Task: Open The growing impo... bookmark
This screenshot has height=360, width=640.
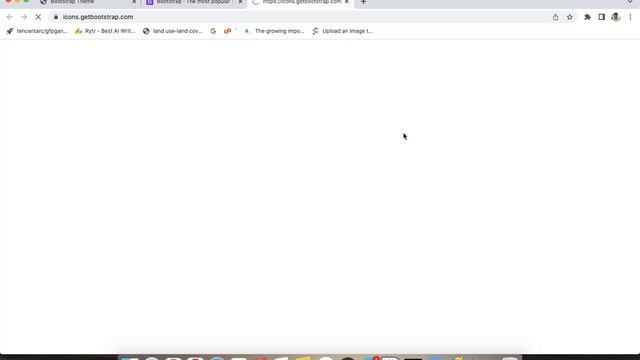Action: (x=274, y=31)
